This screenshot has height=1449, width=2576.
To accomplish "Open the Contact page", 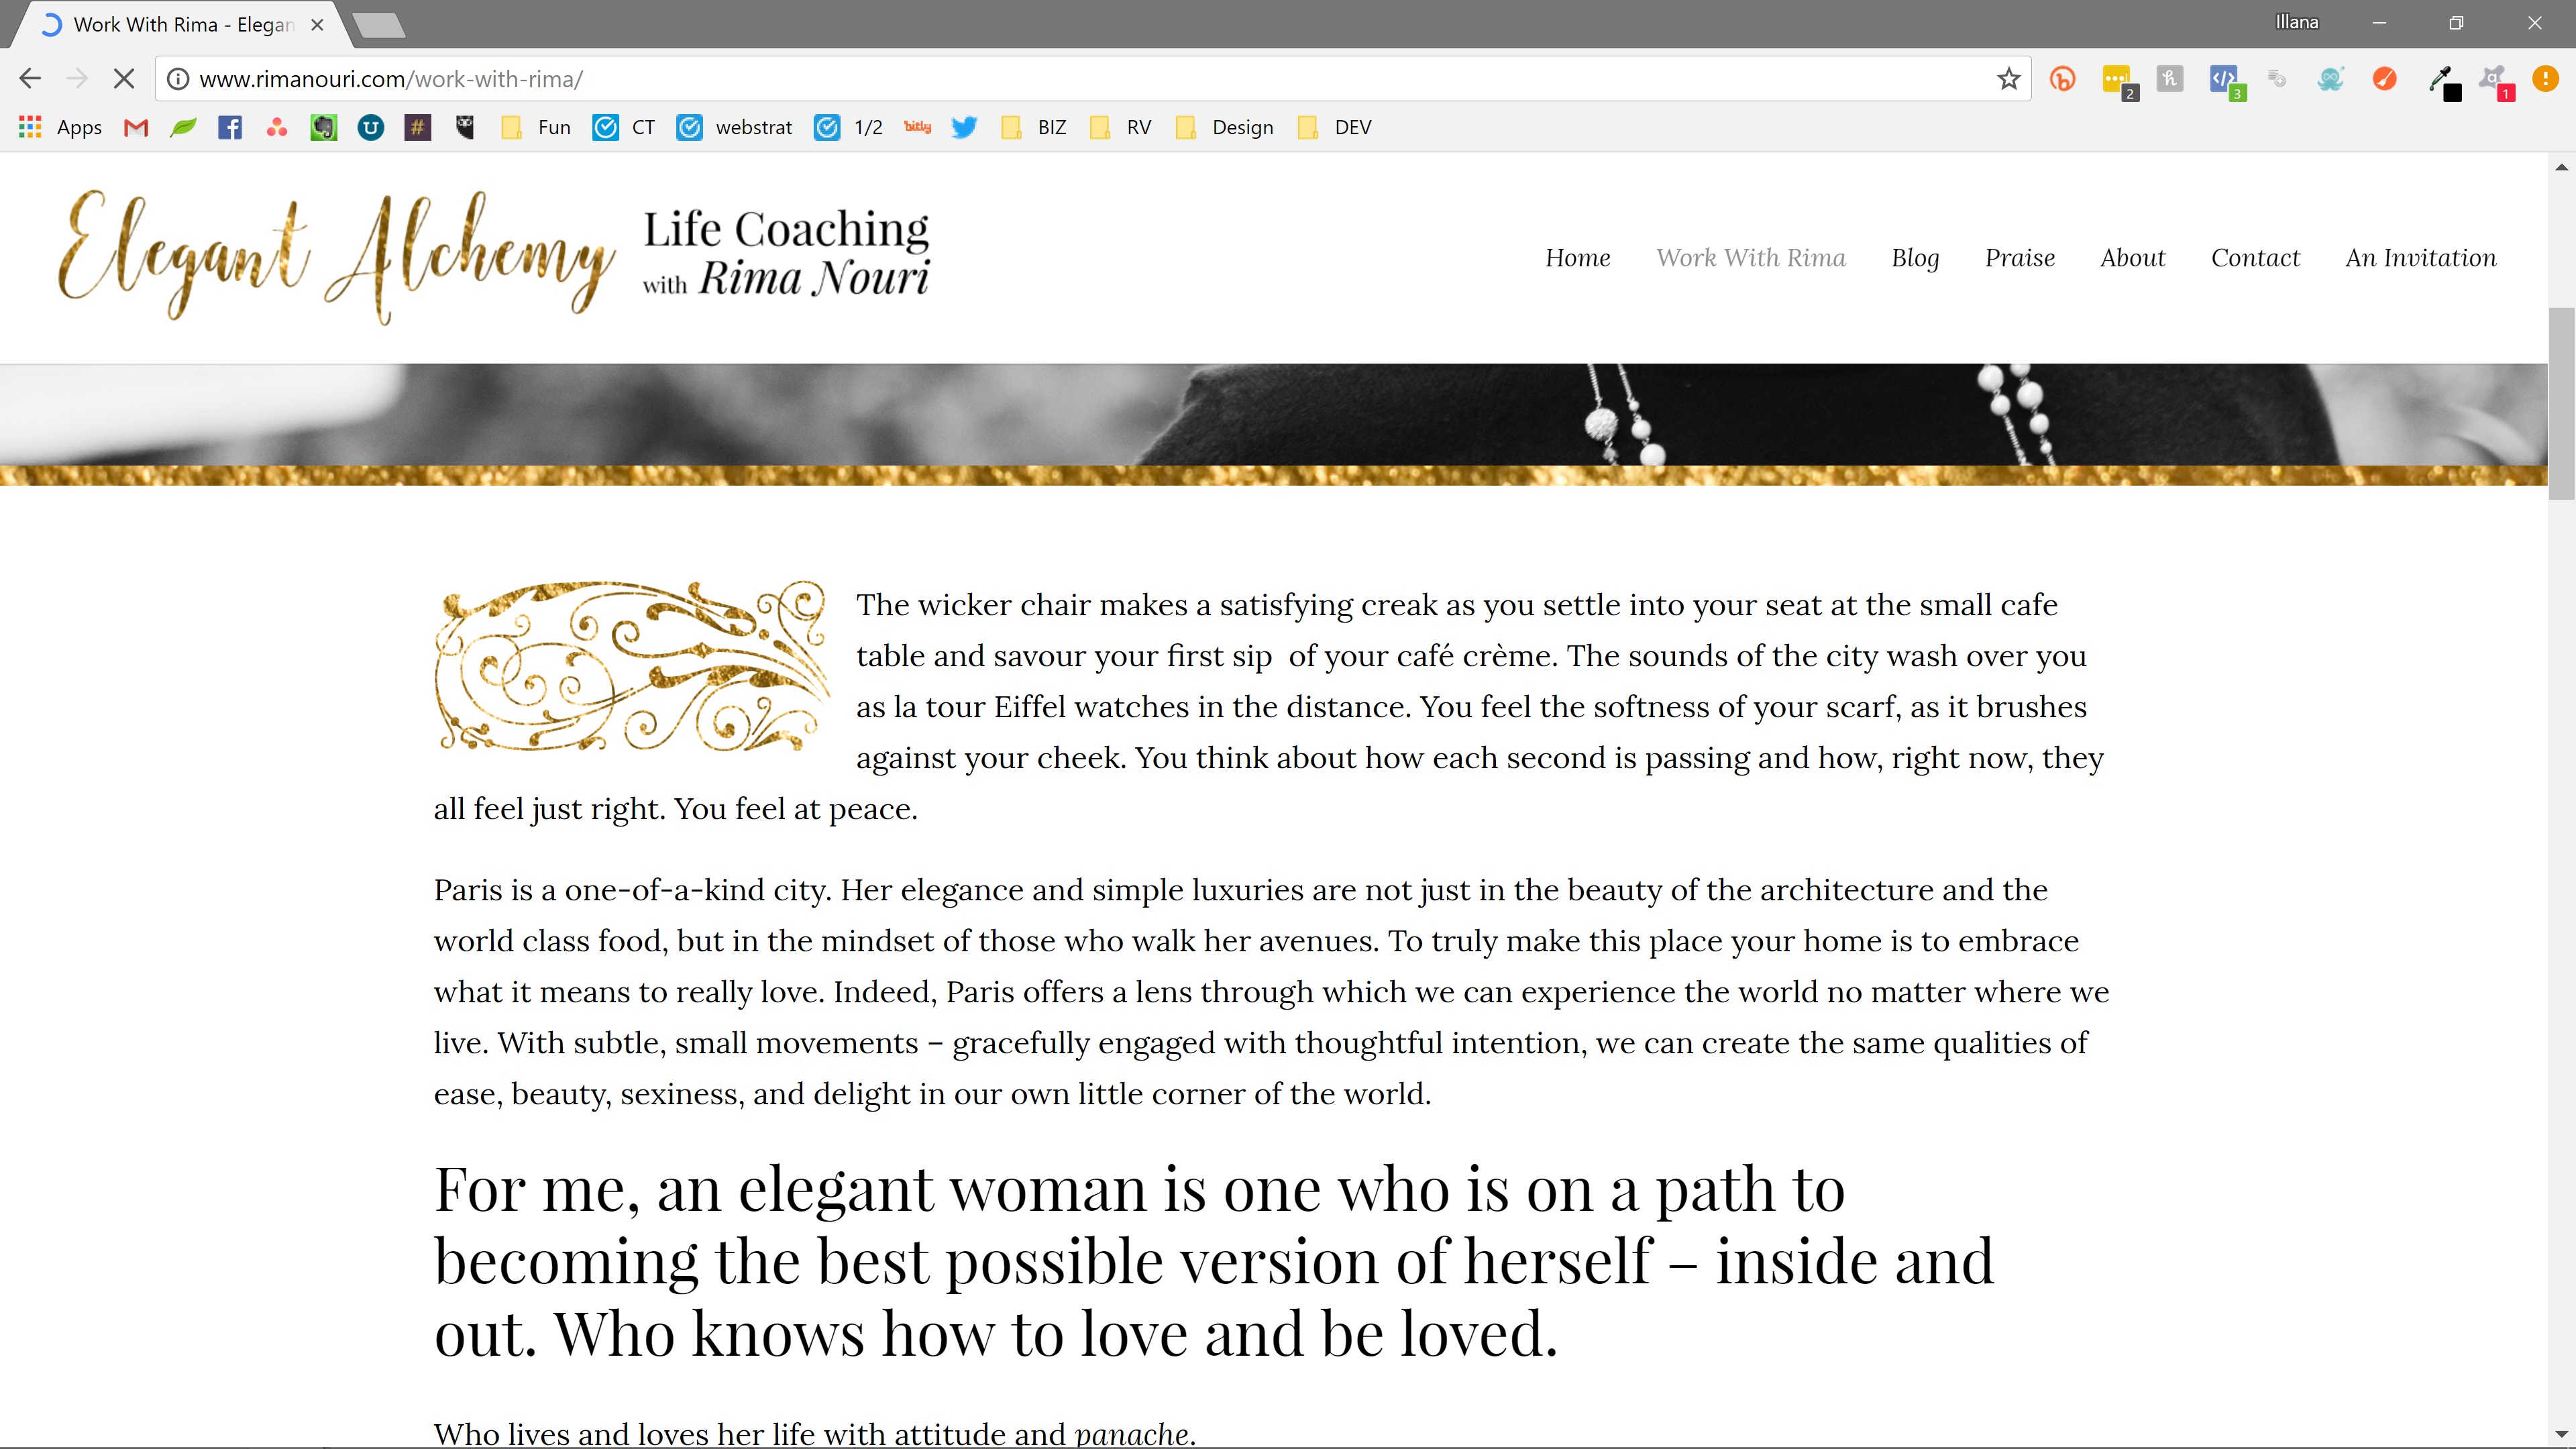I will [2255, 258].
